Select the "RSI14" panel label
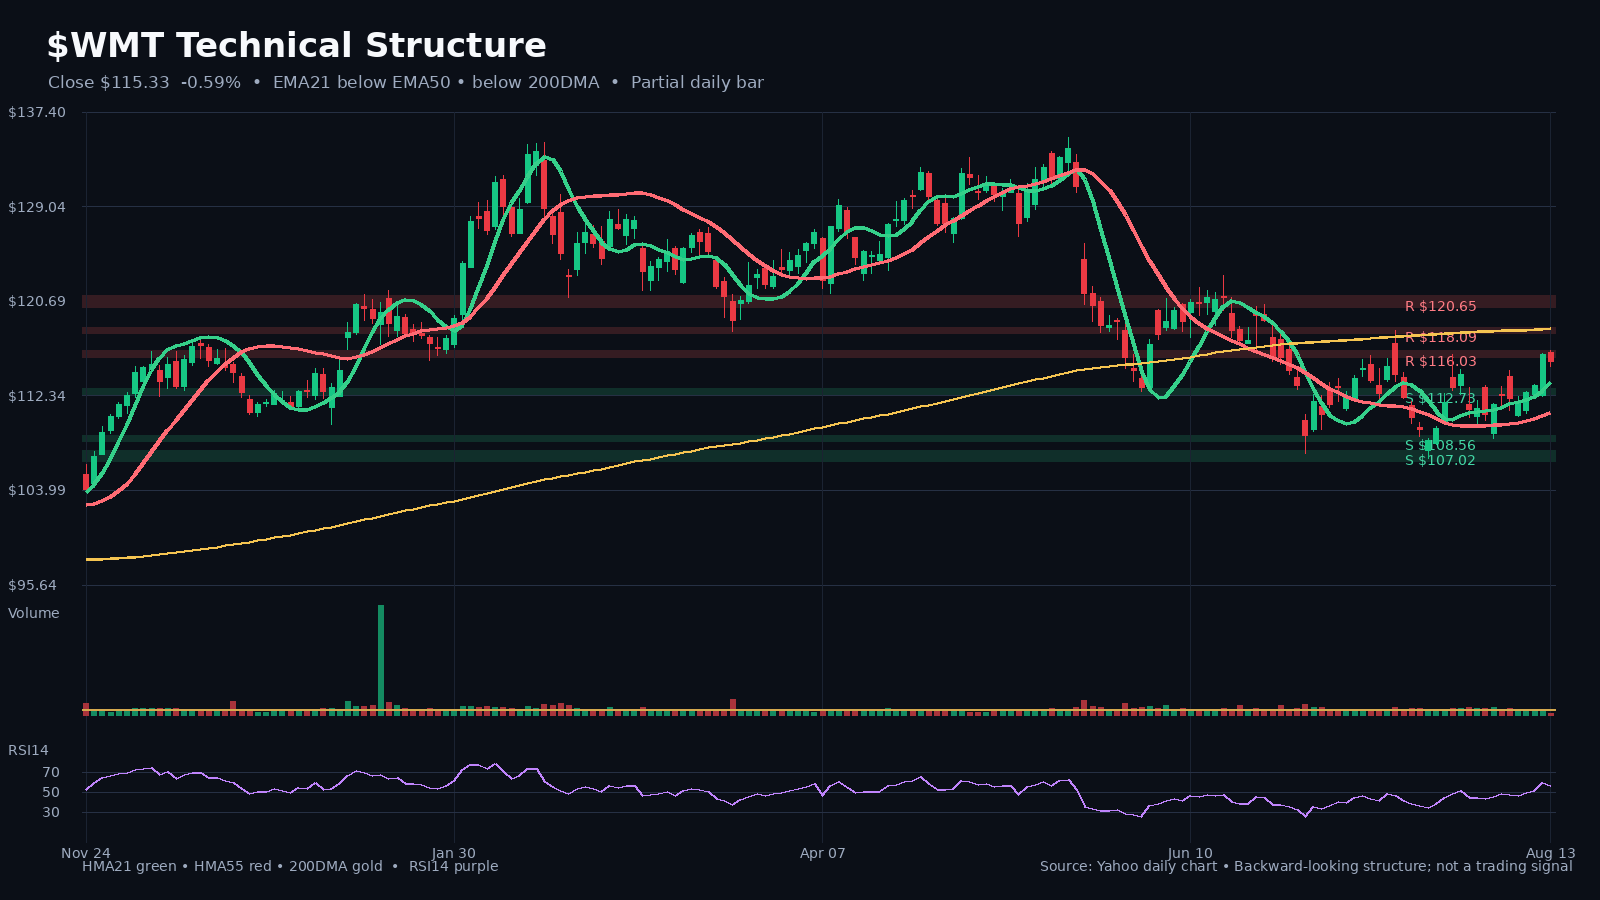Screen dimensions: 1600x900 [x=28, y=750]
